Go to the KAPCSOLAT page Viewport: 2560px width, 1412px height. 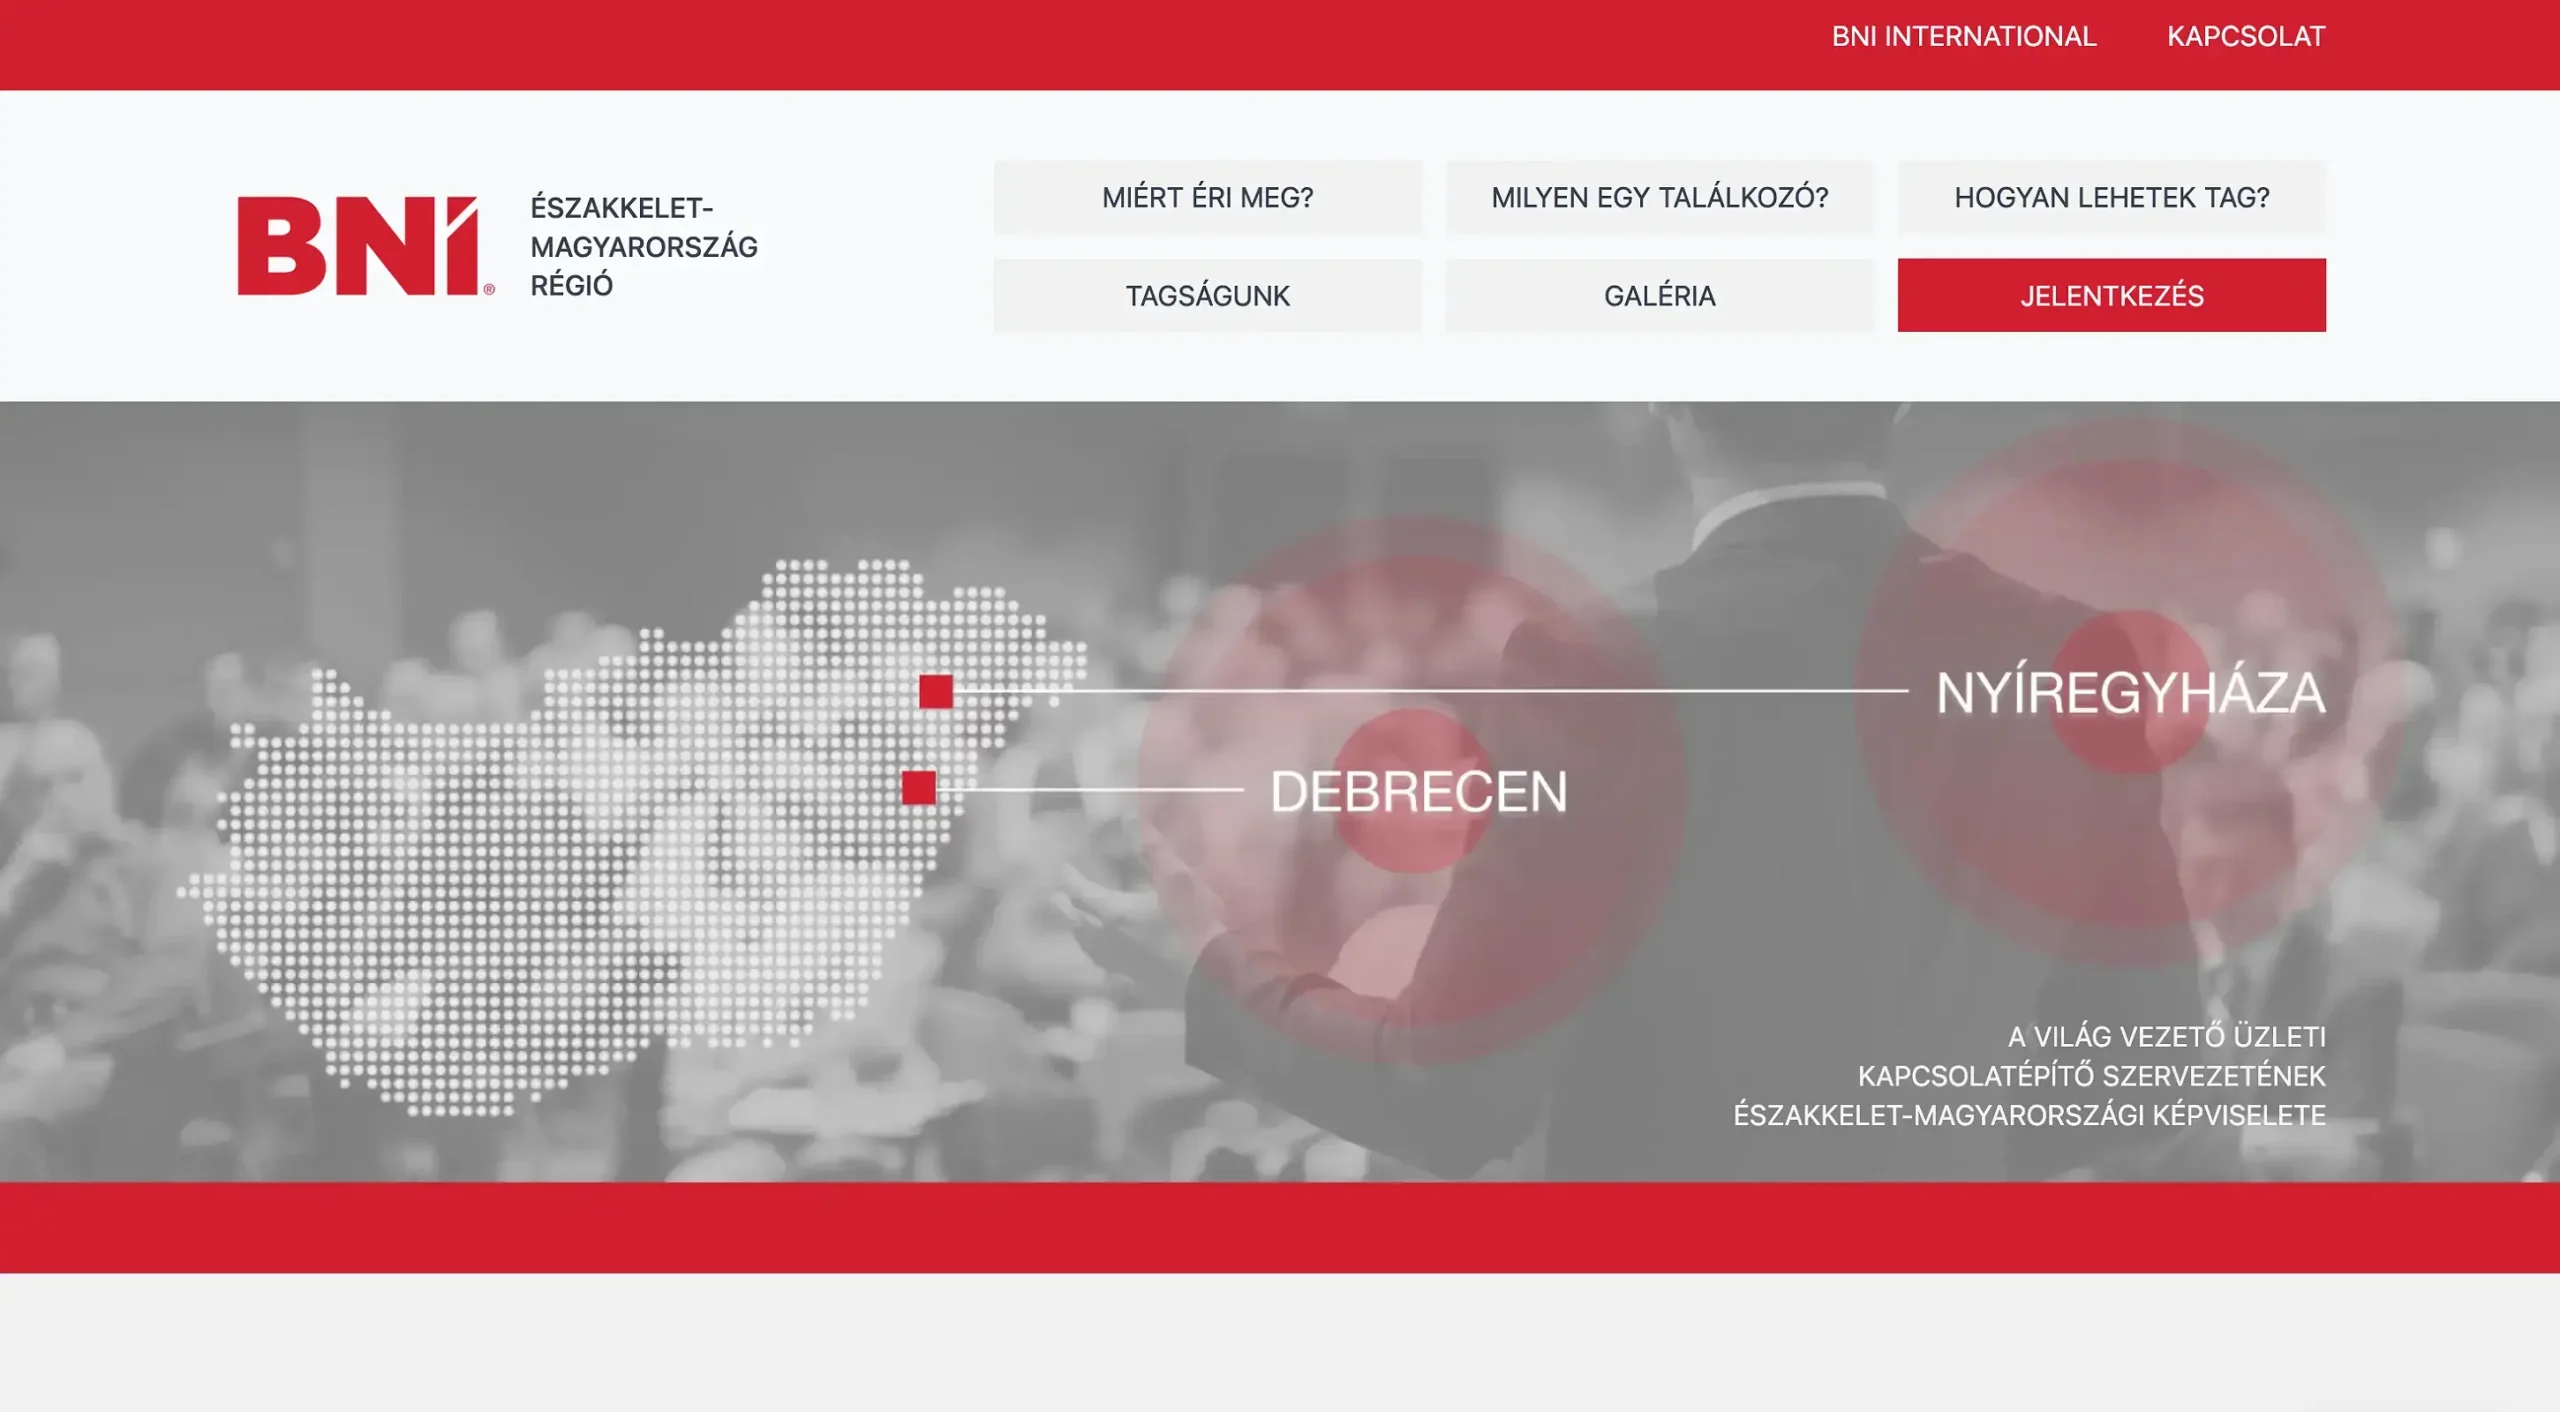pos(2245,37)
